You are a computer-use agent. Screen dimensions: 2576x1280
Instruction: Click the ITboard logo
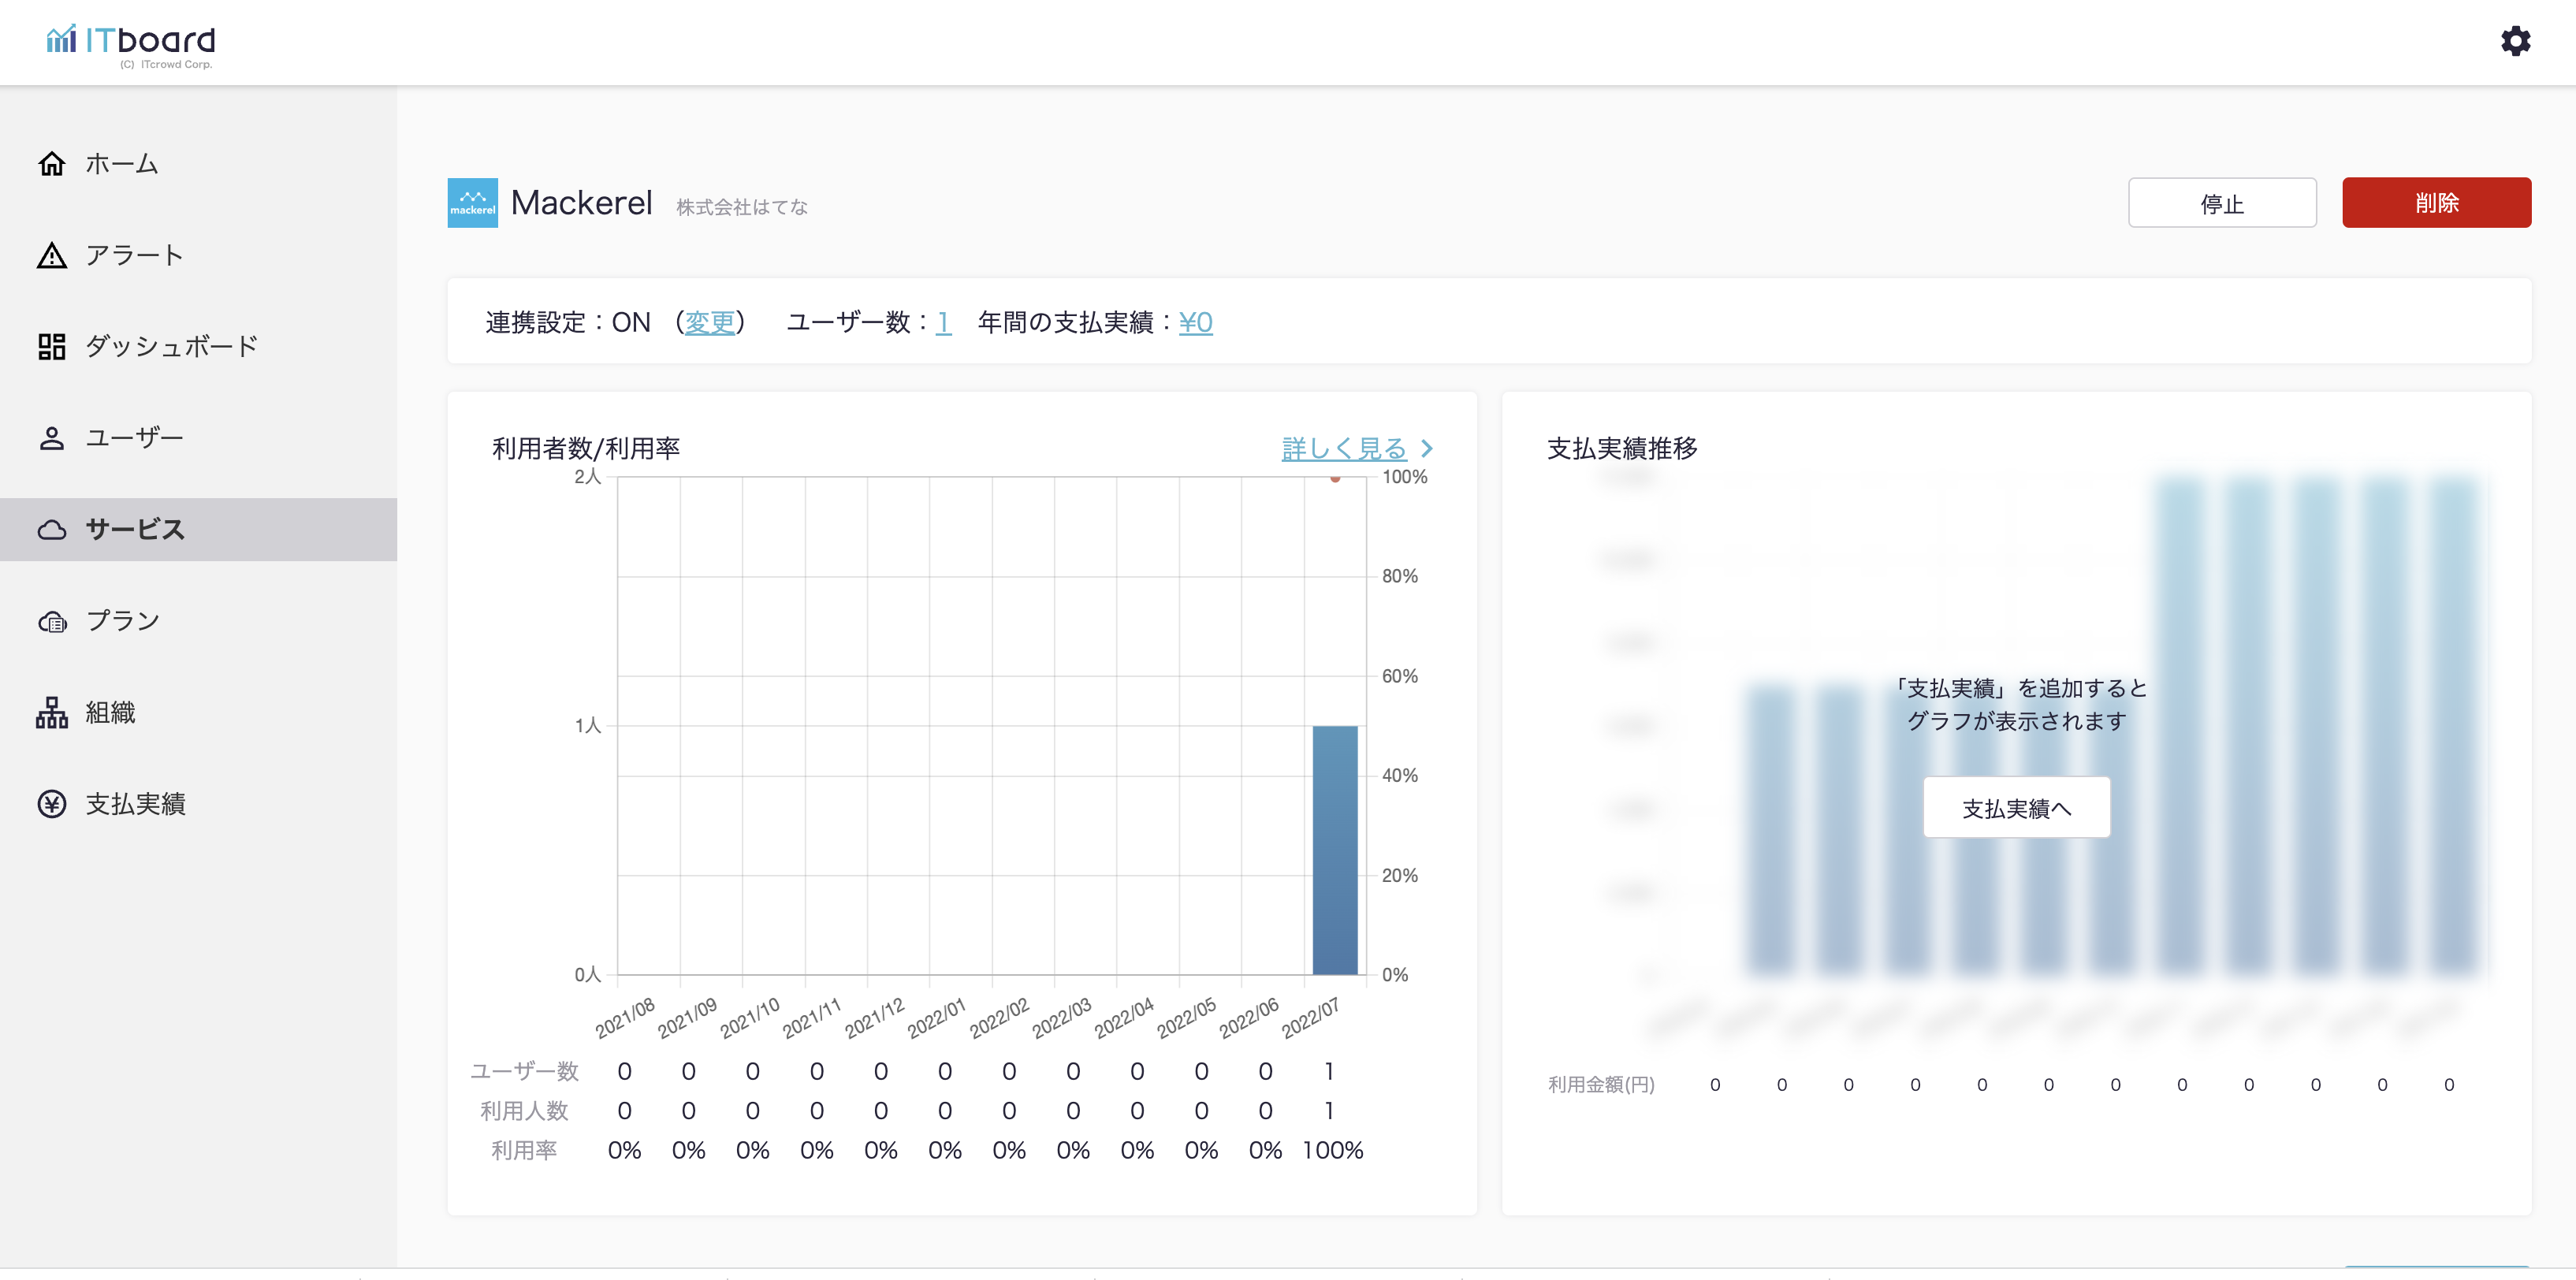coord(131,43)
